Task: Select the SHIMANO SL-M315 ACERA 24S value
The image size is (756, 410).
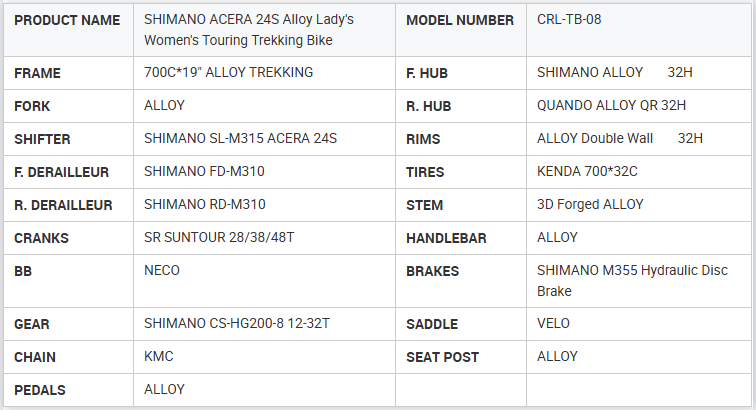Action: click(x=240, y=138)
